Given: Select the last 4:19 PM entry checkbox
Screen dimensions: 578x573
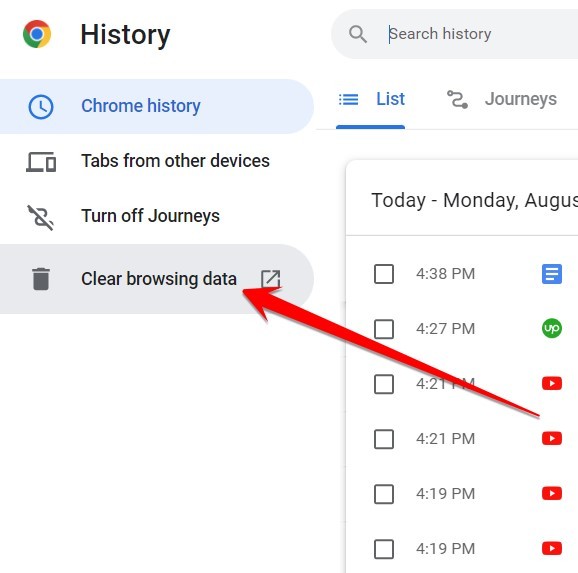Looking at the screenshot, I should (384, 549).
